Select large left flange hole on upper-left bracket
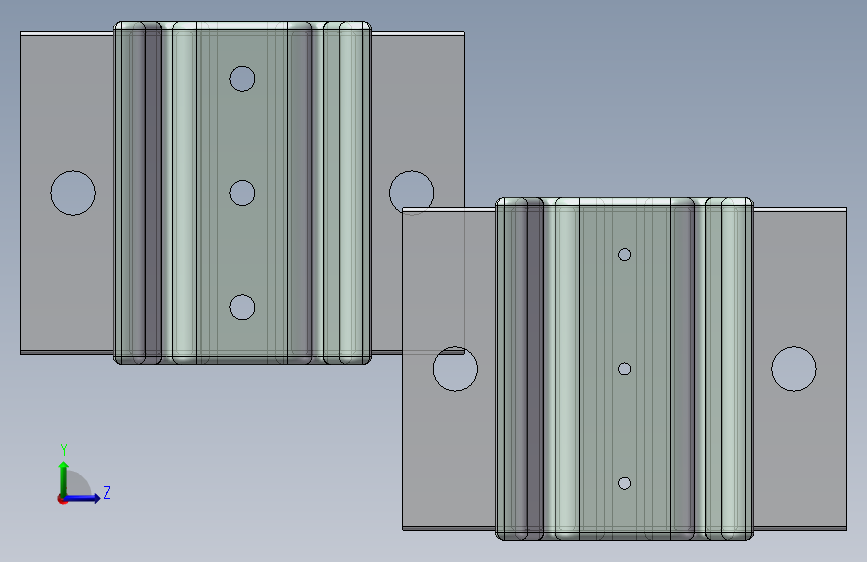This screenshot has height=562, width=867. tap(73, 193)
